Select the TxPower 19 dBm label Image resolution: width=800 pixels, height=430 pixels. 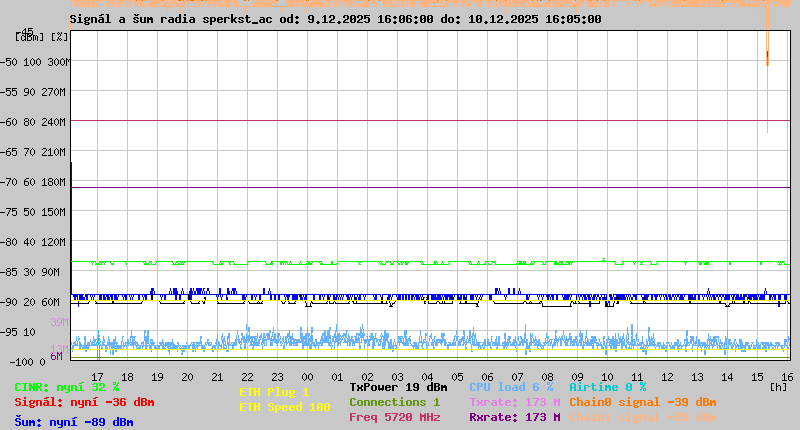tap(398, 387)
